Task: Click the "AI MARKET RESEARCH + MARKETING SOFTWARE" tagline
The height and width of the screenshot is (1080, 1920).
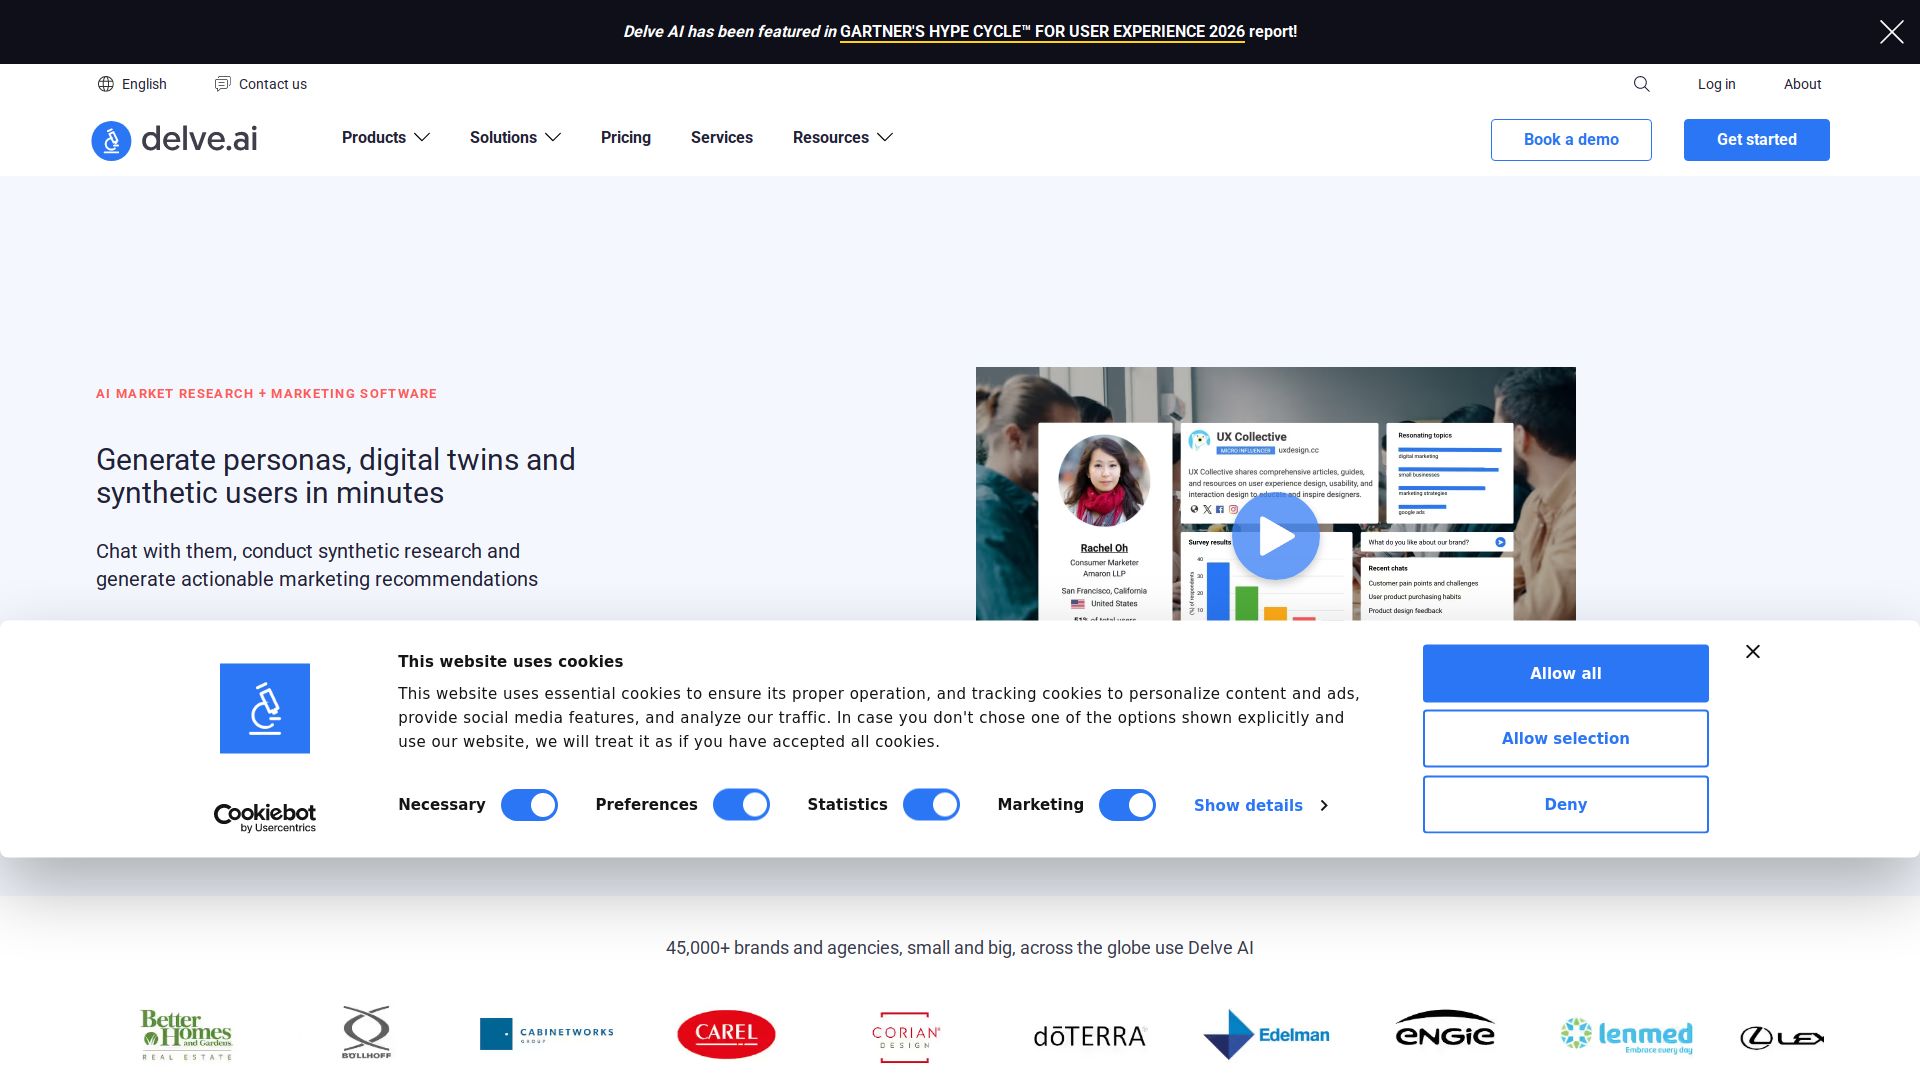Action: [266, 394]
